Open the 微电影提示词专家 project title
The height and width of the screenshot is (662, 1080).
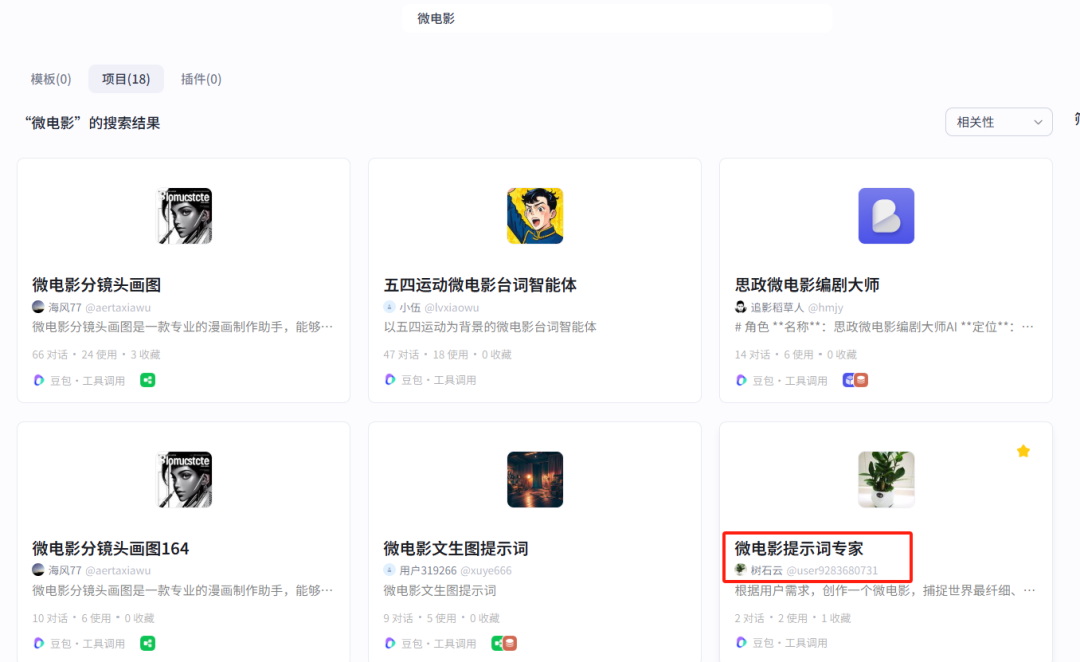(798, 548)
